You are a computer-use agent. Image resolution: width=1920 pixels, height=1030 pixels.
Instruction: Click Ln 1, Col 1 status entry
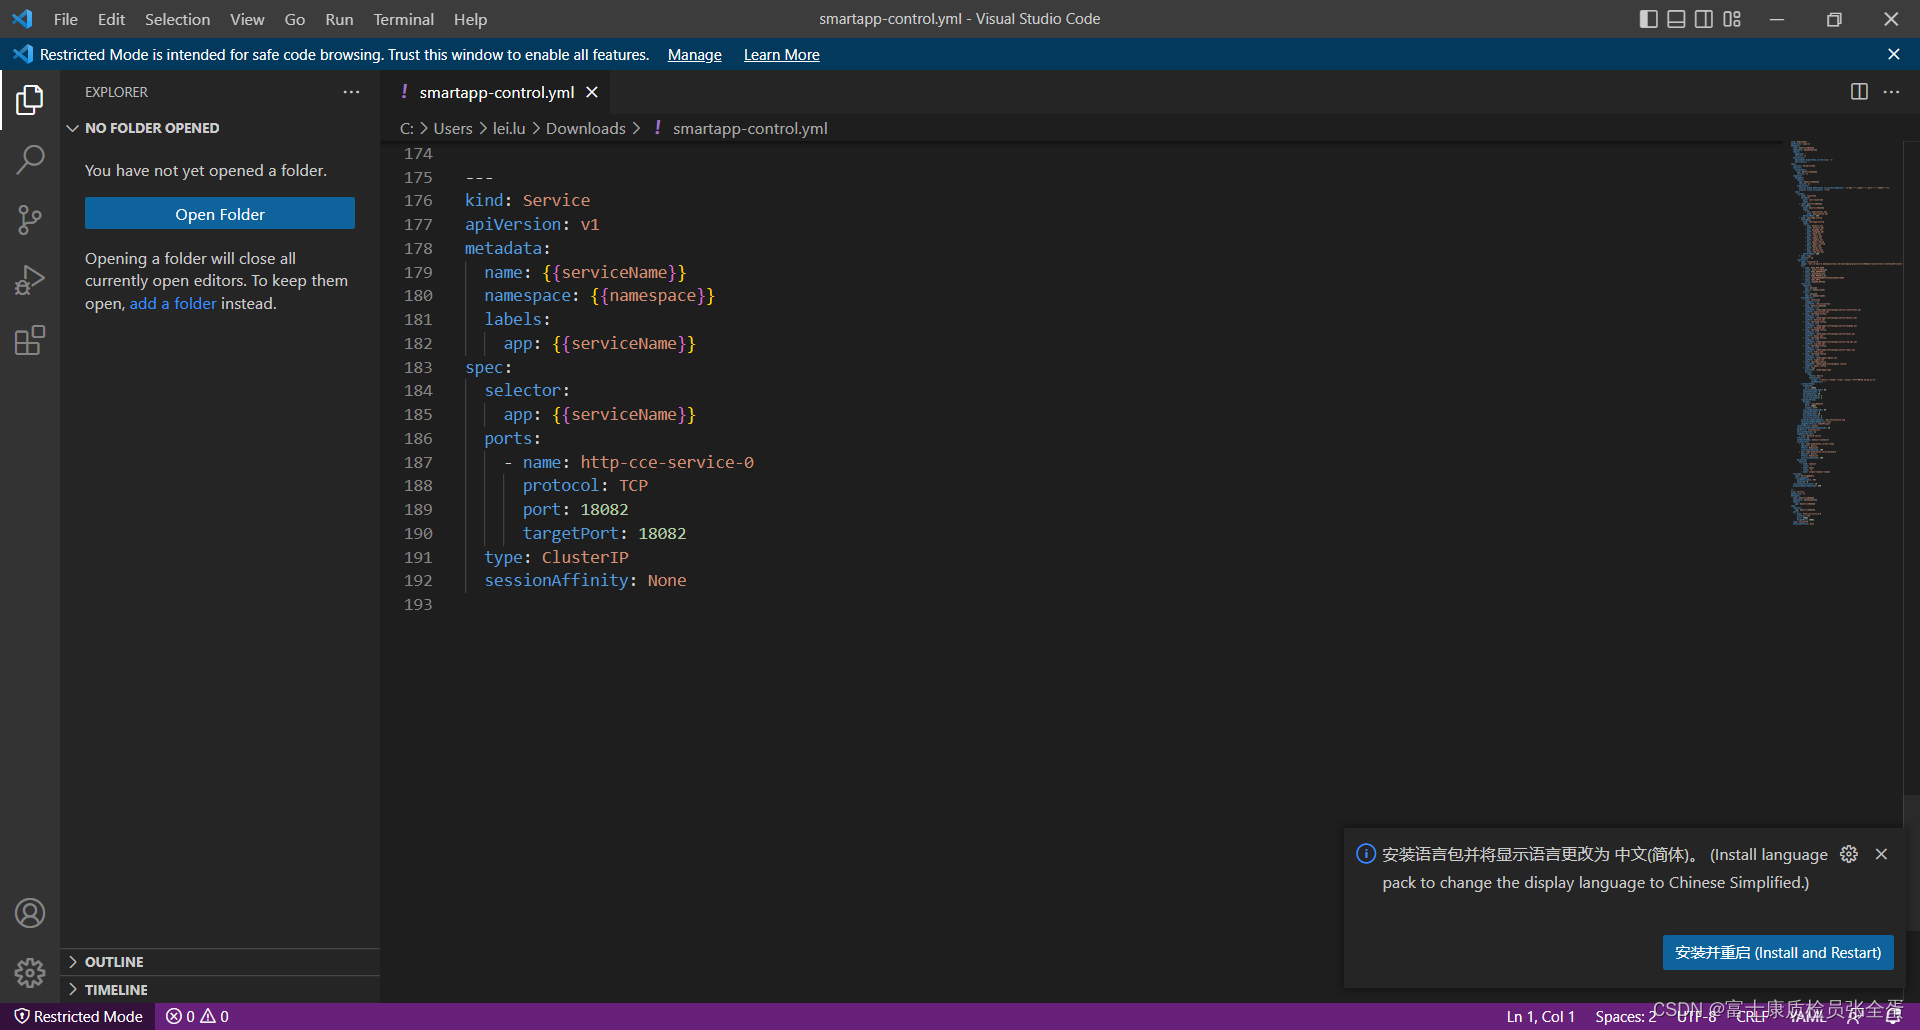point(1540,1016)
